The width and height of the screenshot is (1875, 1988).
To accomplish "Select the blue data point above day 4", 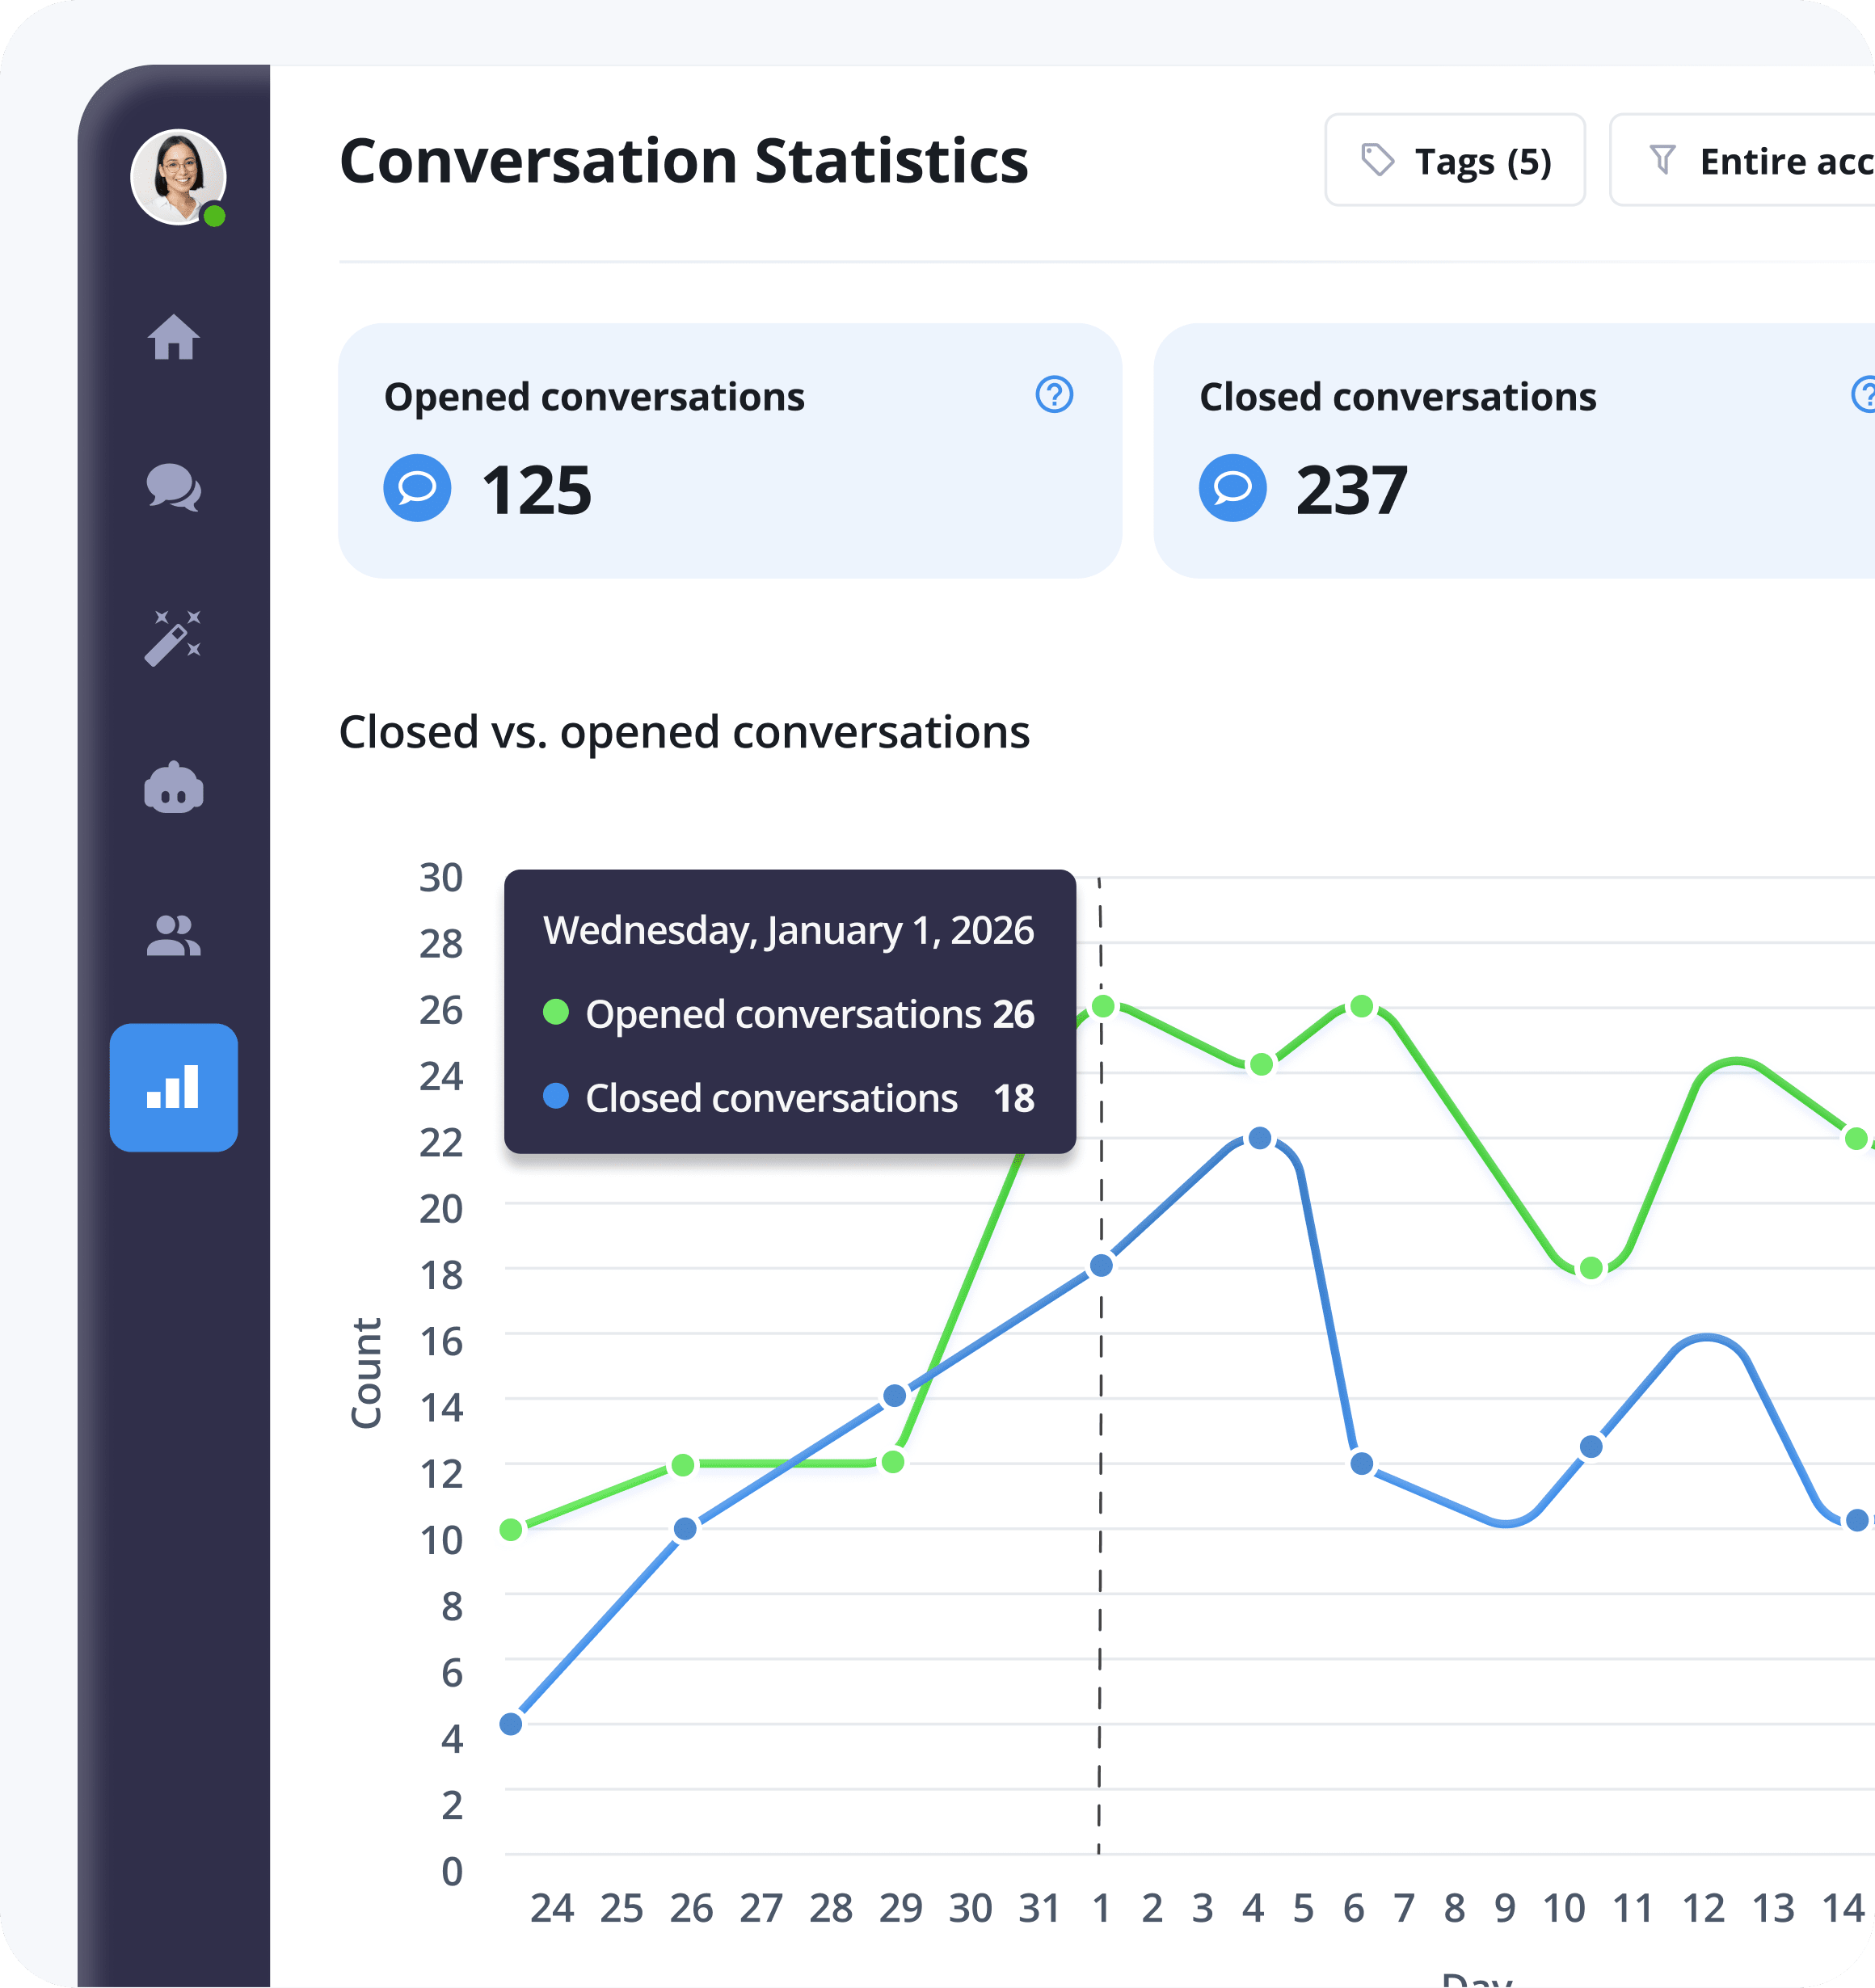I will 1259,1139.
